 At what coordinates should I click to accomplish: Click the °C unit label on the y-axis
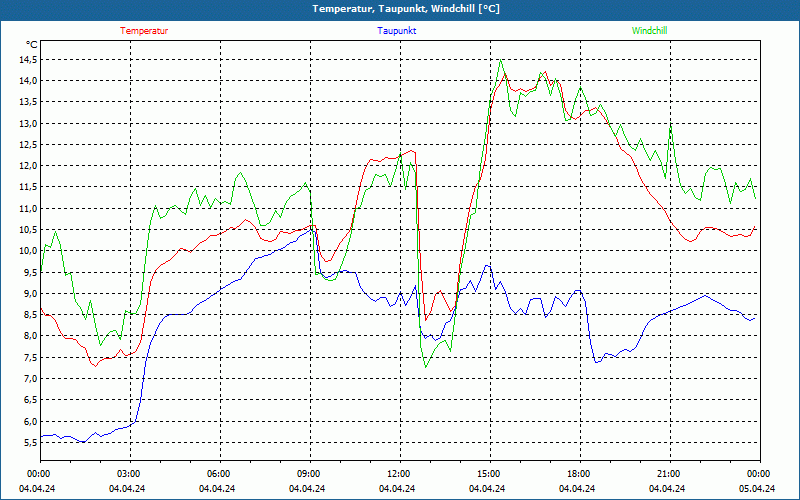(x=31, y=45)
